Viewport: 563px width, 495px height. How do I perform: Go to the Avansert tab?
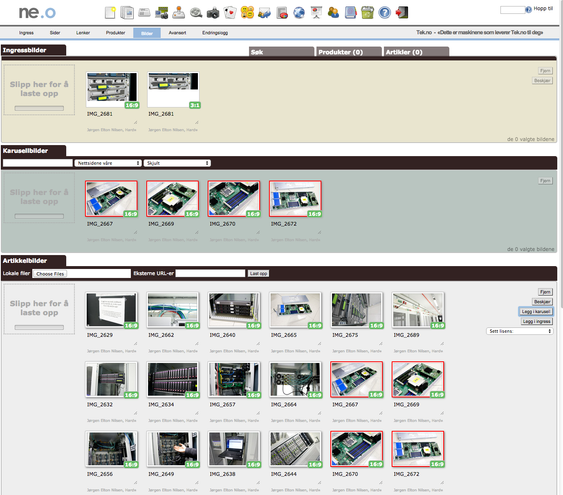click(x=177, y=33)
